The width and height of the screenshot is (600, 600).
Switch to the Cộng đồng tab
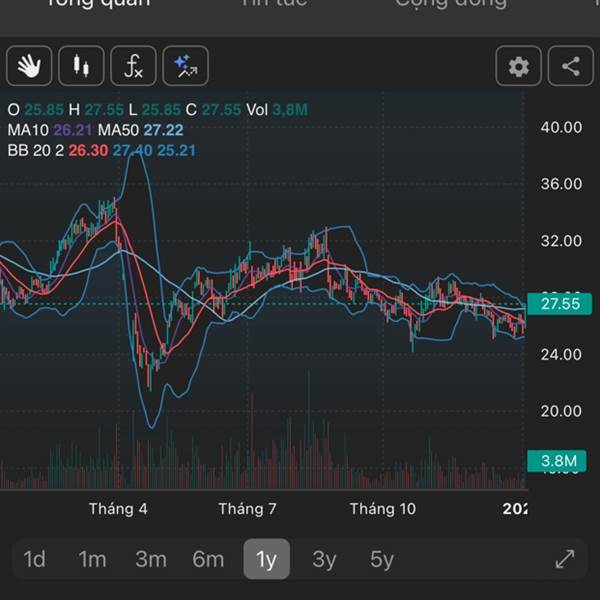[x=451, y=3]
